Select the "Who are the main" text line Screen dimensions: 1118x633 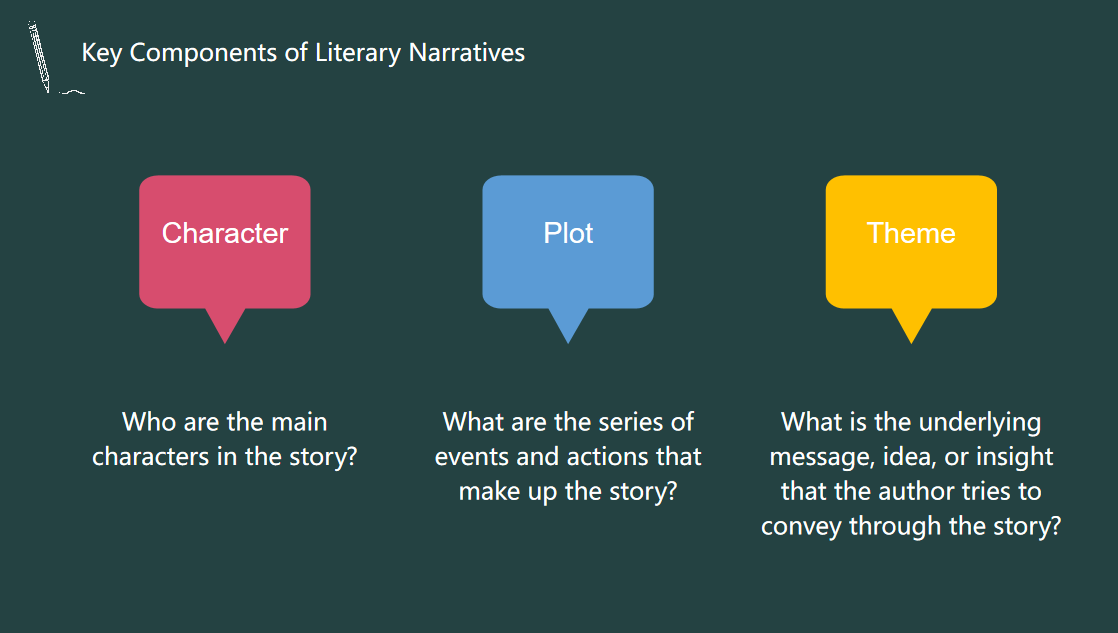click(x=225, y=422)
